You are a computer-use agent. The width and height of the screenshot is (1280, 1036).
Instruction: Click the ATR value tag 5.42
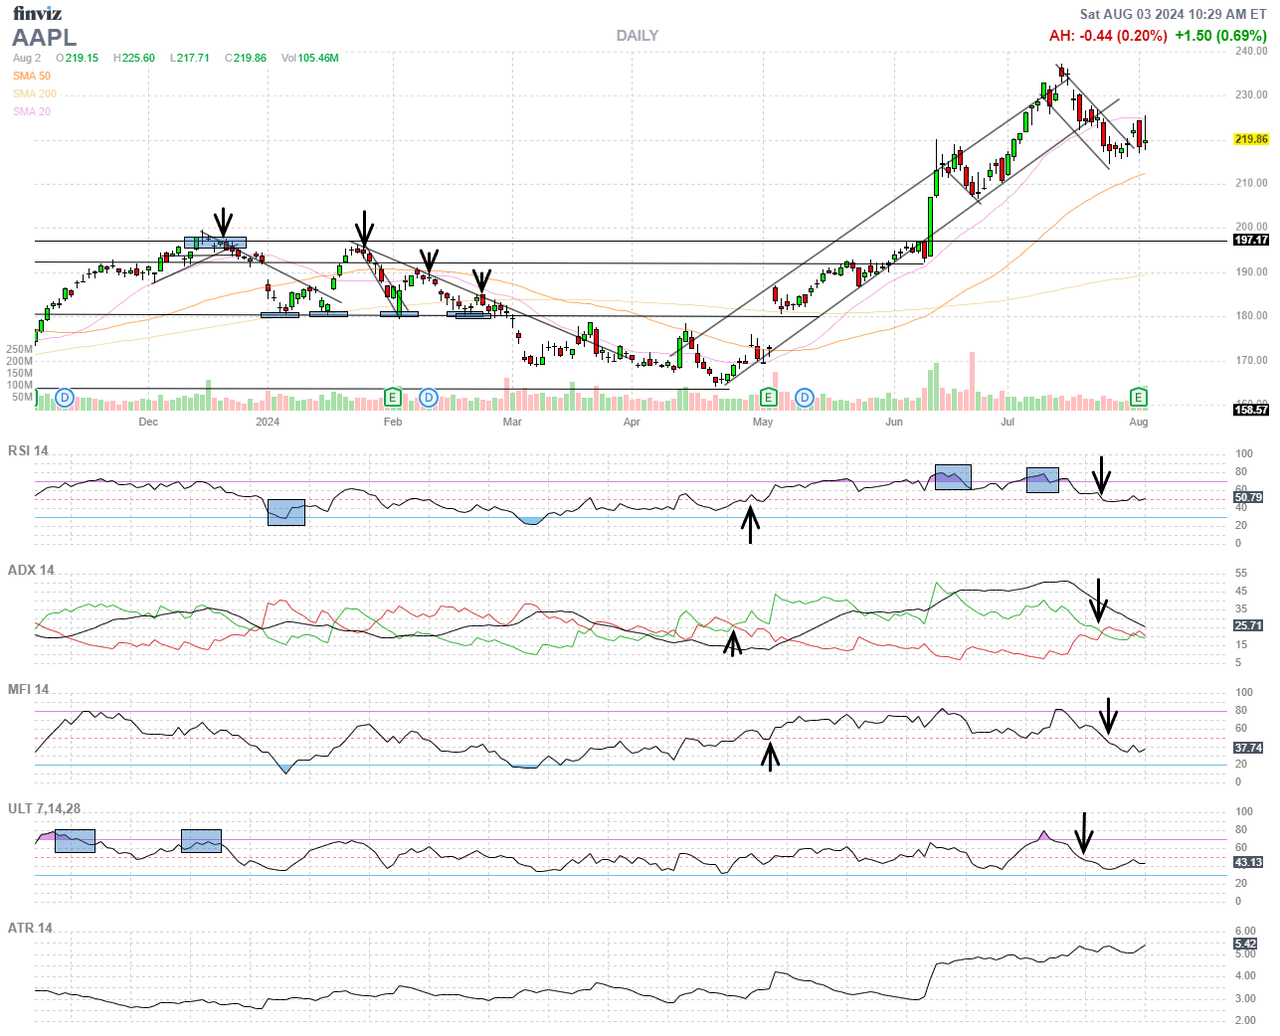point(1245,944)
